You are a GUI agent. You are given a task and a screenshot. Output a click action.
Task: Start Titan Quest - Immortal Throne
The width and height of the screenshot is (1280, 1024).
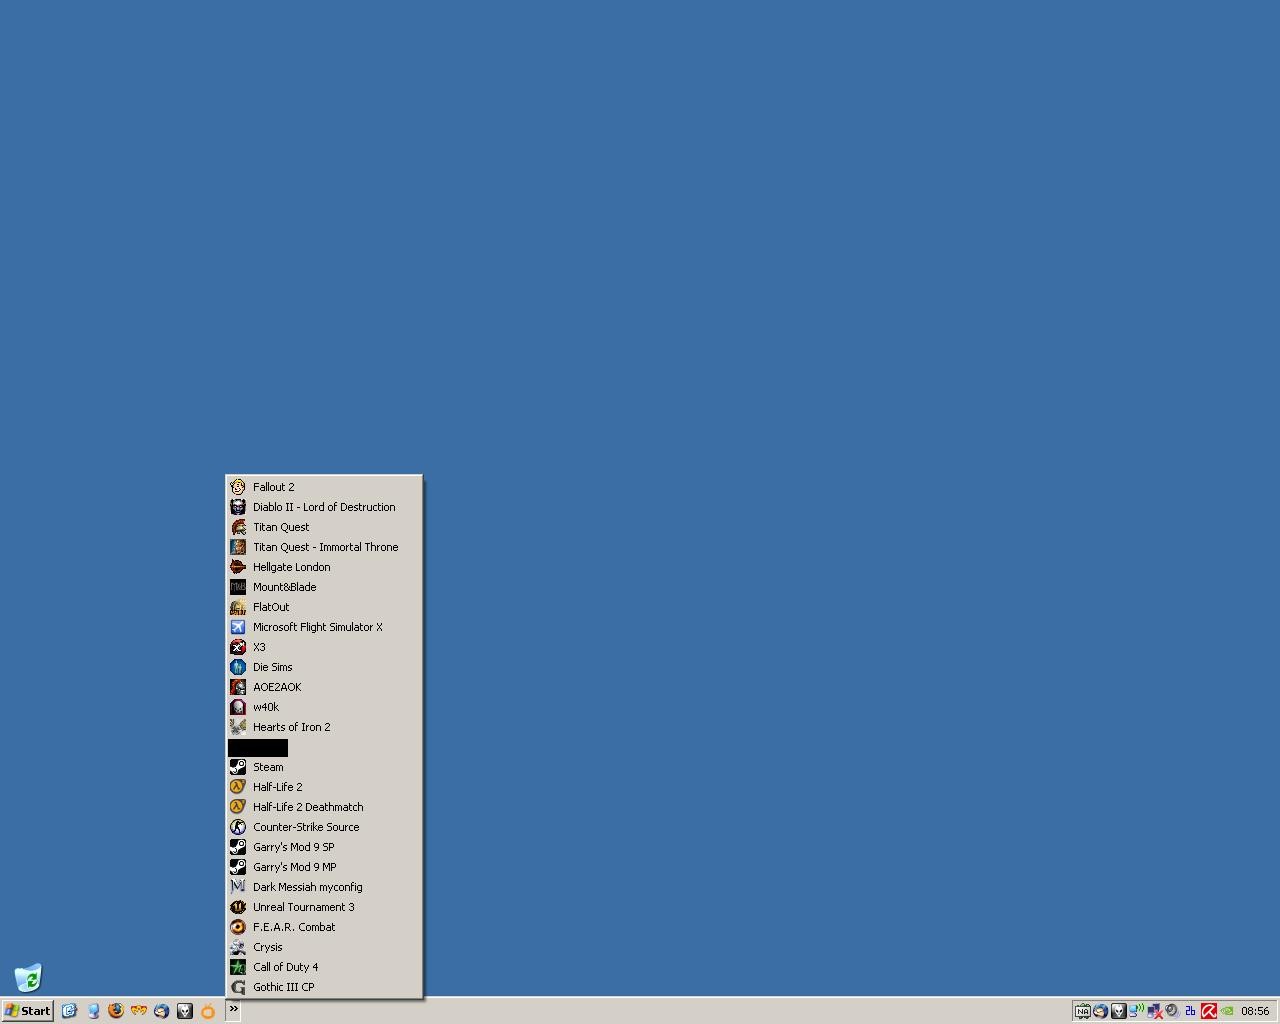[x=324, y=547]
